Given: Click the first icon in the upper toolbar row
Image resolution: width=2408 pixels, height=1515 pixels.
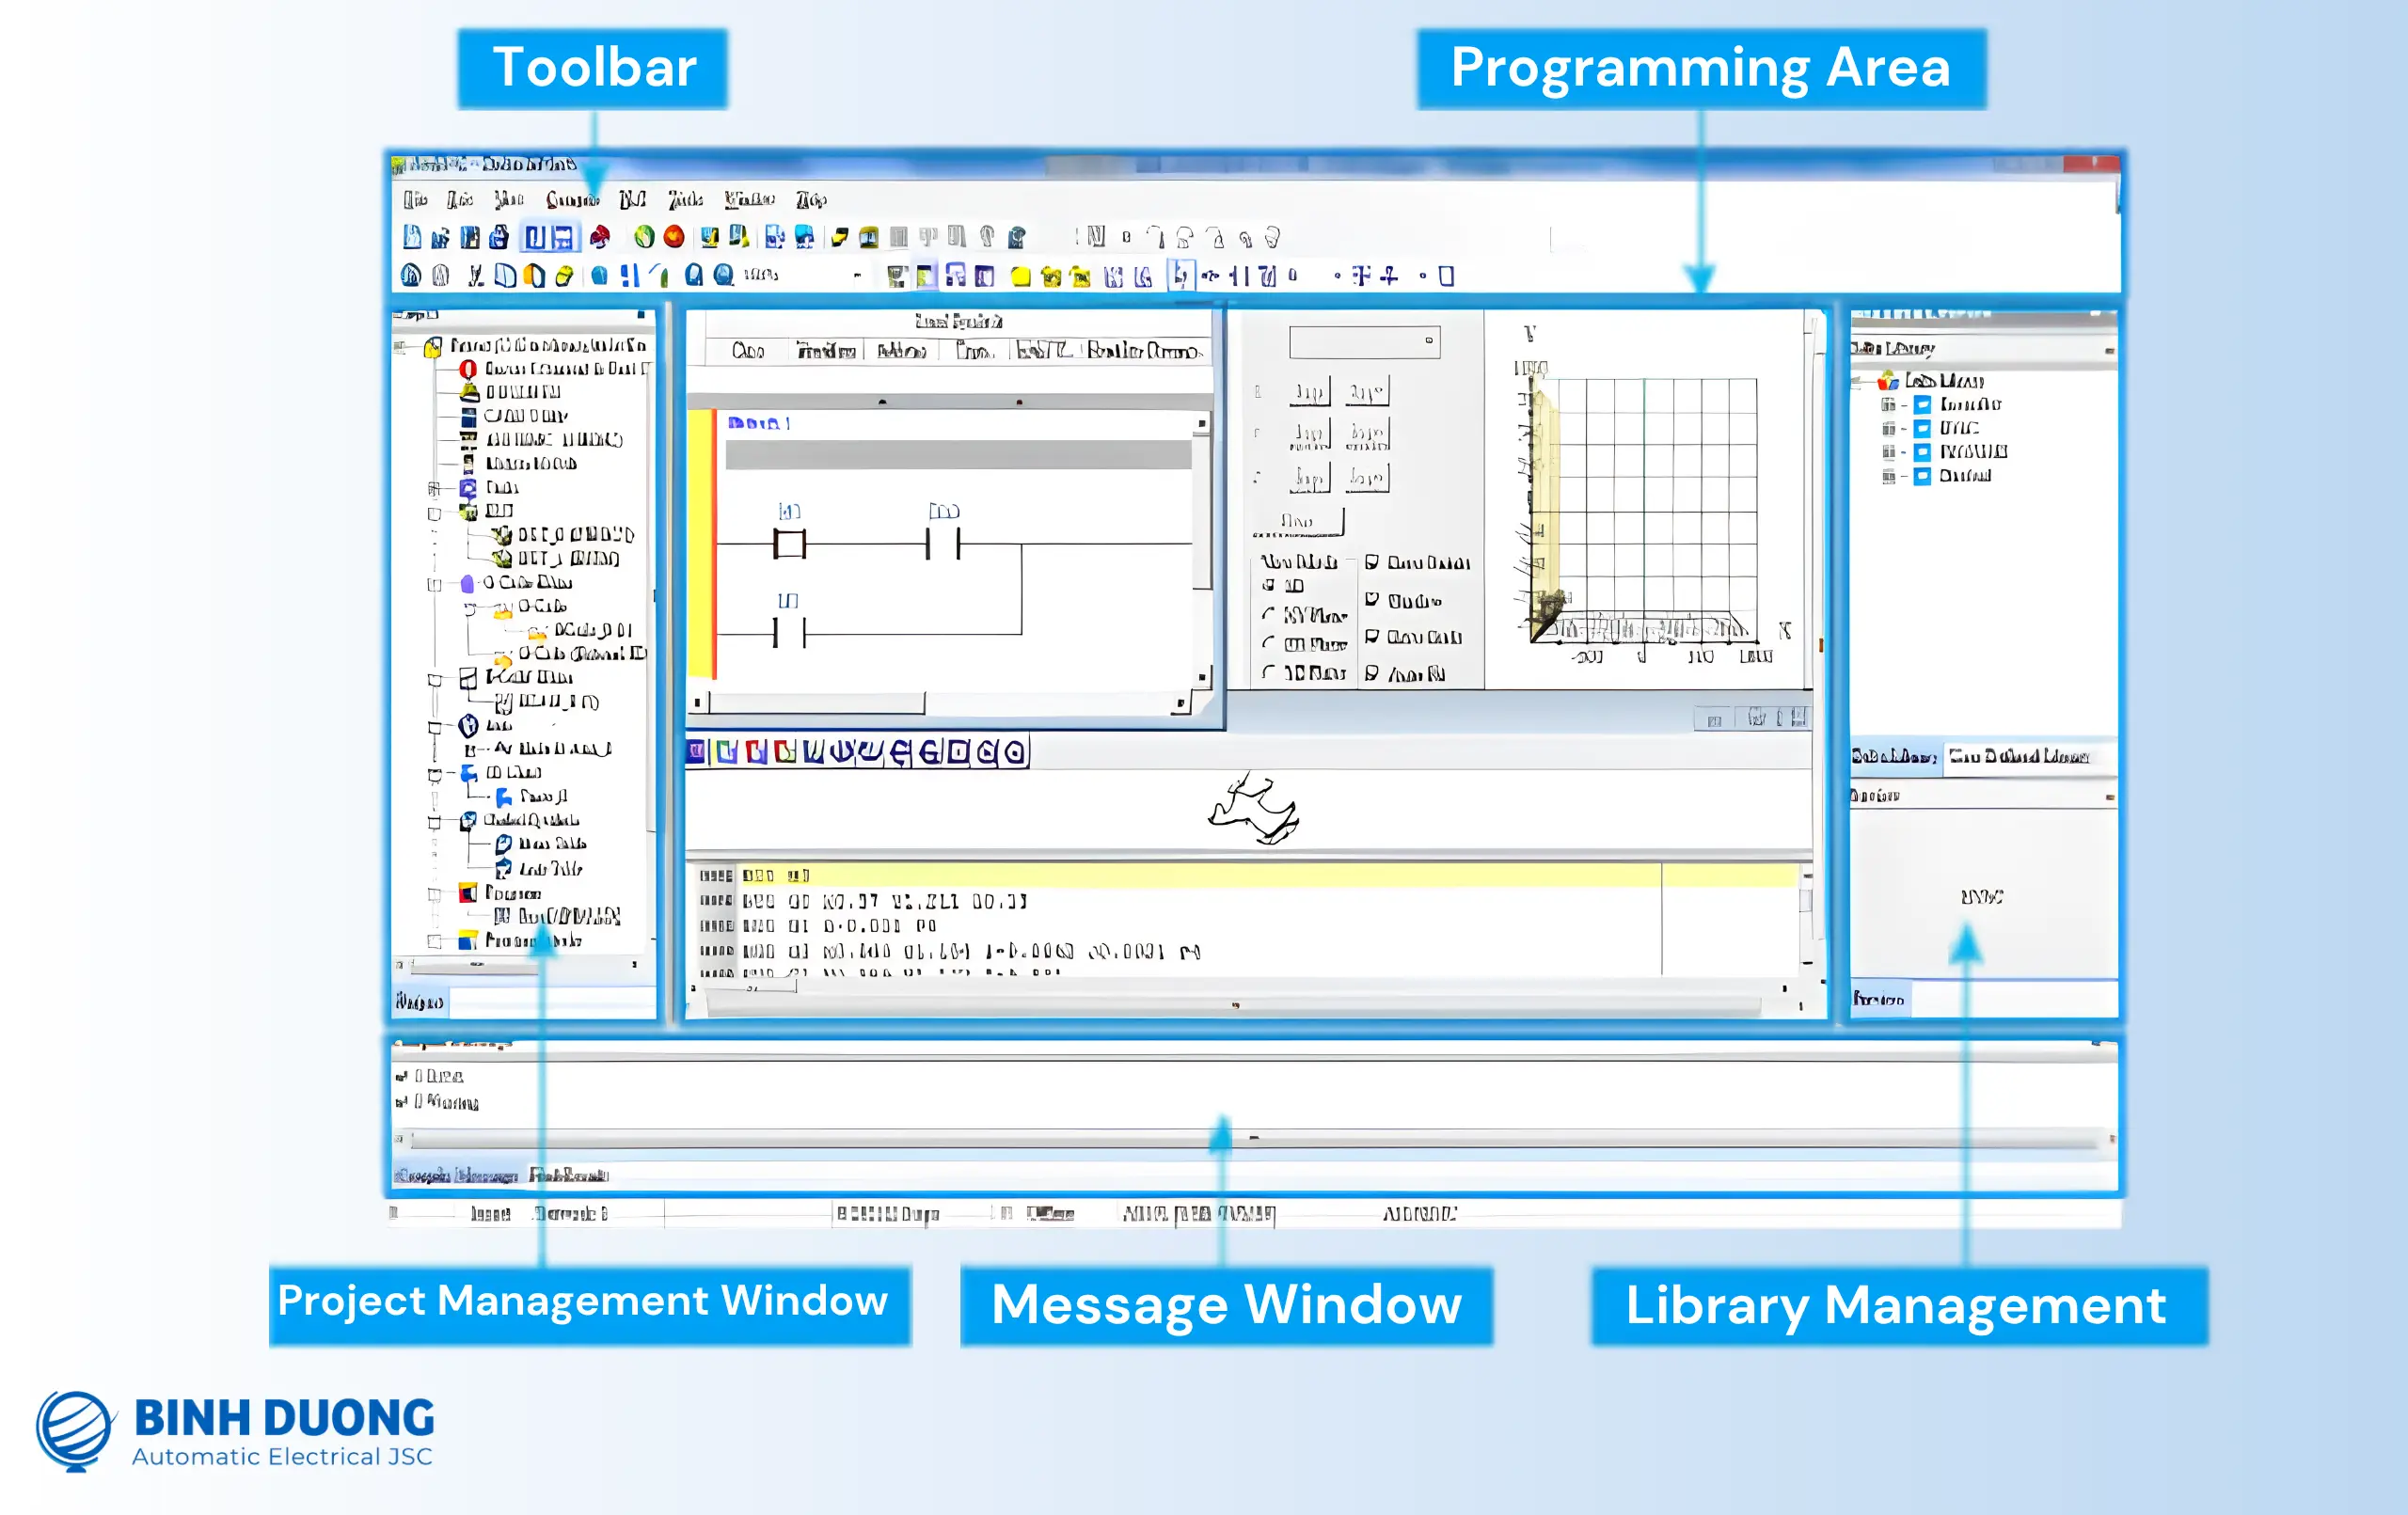Looking at the screenshot, I should (411, 237).
